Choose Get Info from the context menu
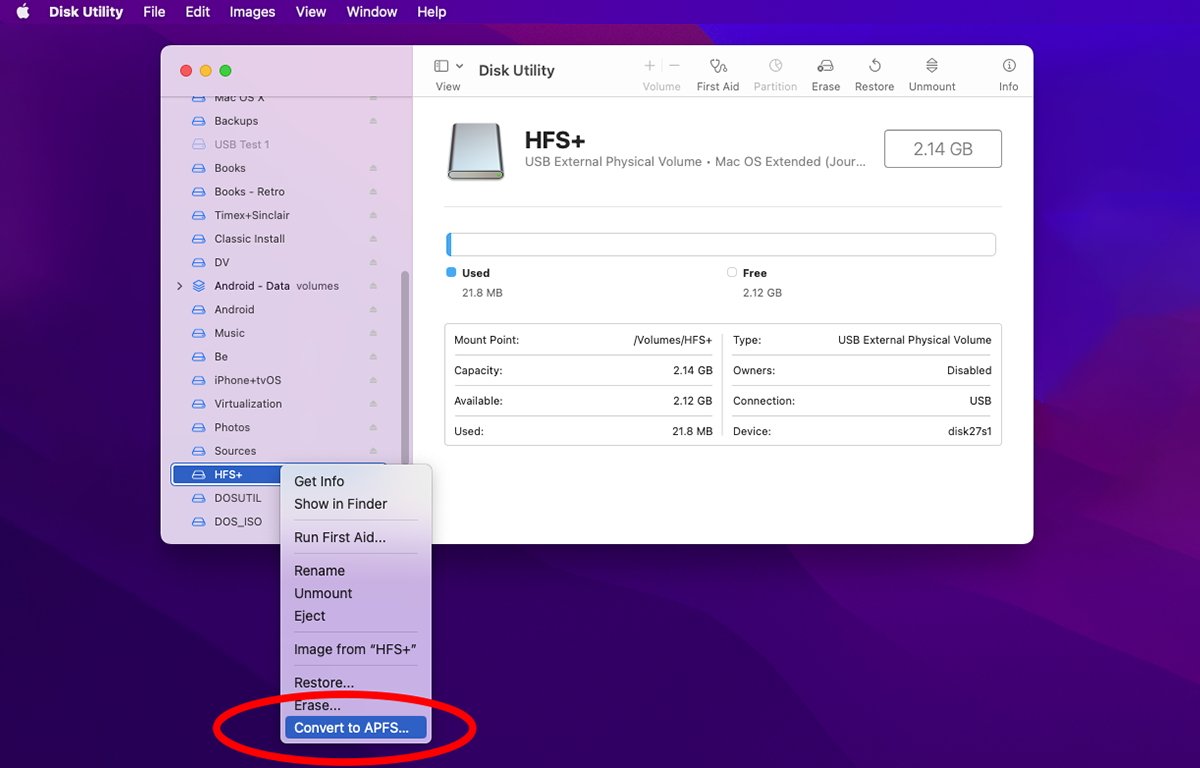The image size is (1200, 768). 319,481
